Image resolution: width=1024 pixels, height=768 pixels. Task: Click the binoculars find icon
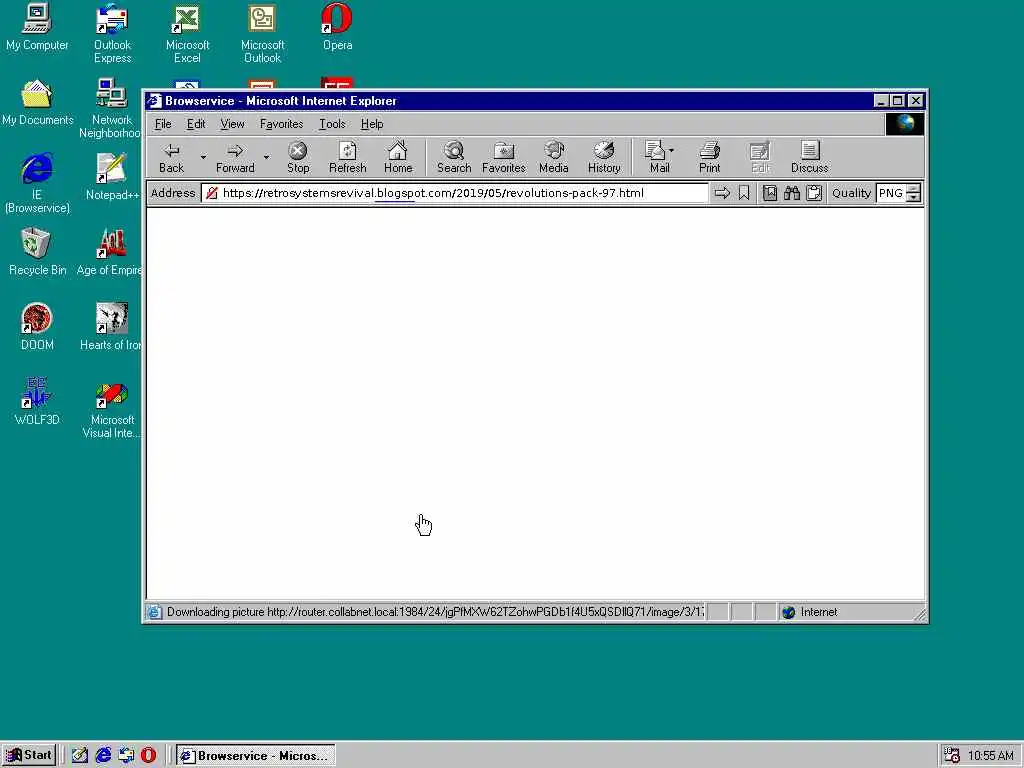coord(792,193)
